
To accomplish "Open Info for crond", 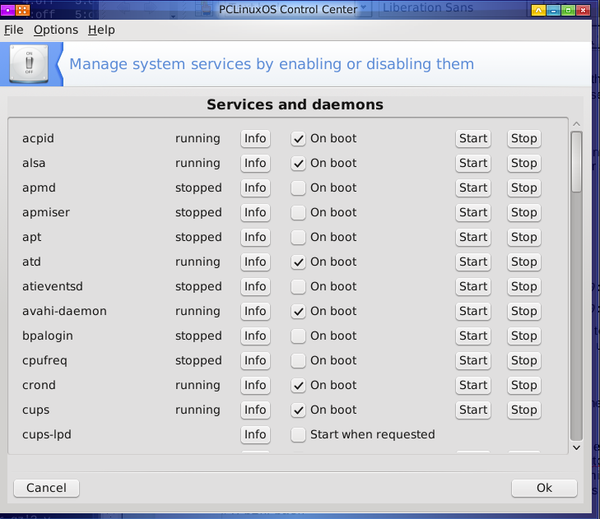I will pyautogui.click(x=255, y=385).
